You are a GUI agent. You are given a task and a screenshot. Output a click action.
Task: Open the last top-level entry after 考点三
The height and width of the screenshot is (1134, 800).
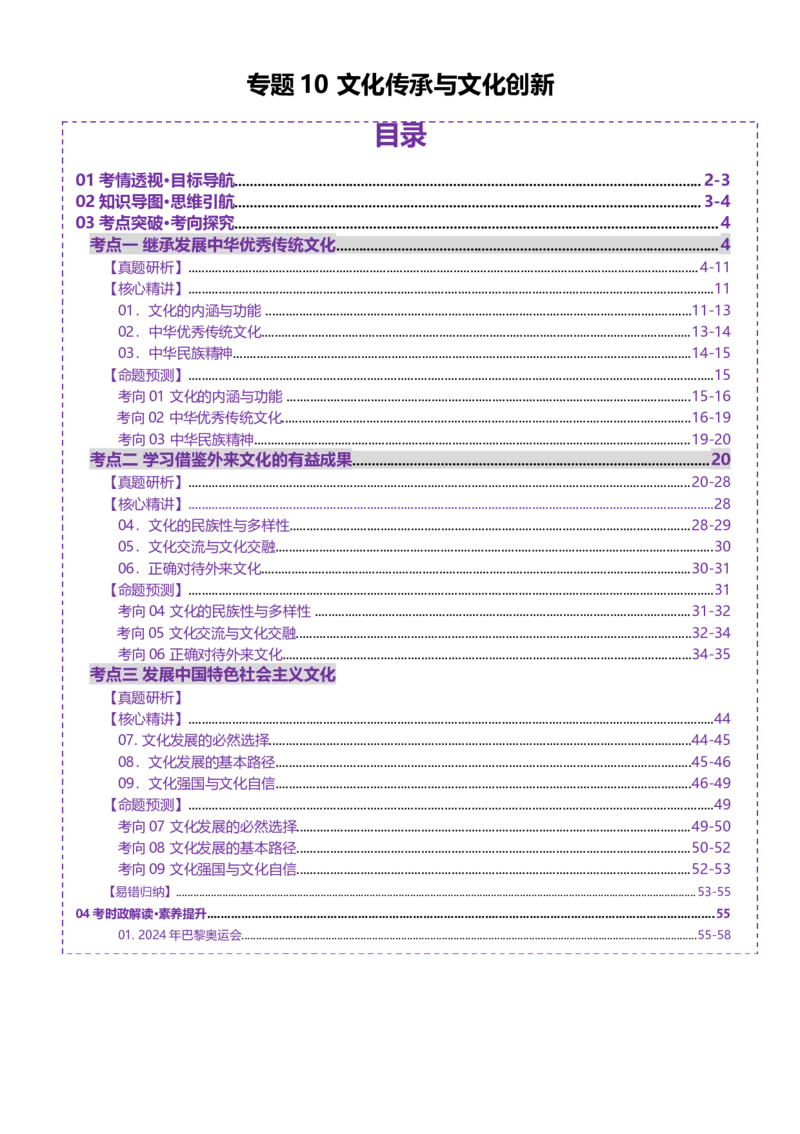[x=140, y=913]
